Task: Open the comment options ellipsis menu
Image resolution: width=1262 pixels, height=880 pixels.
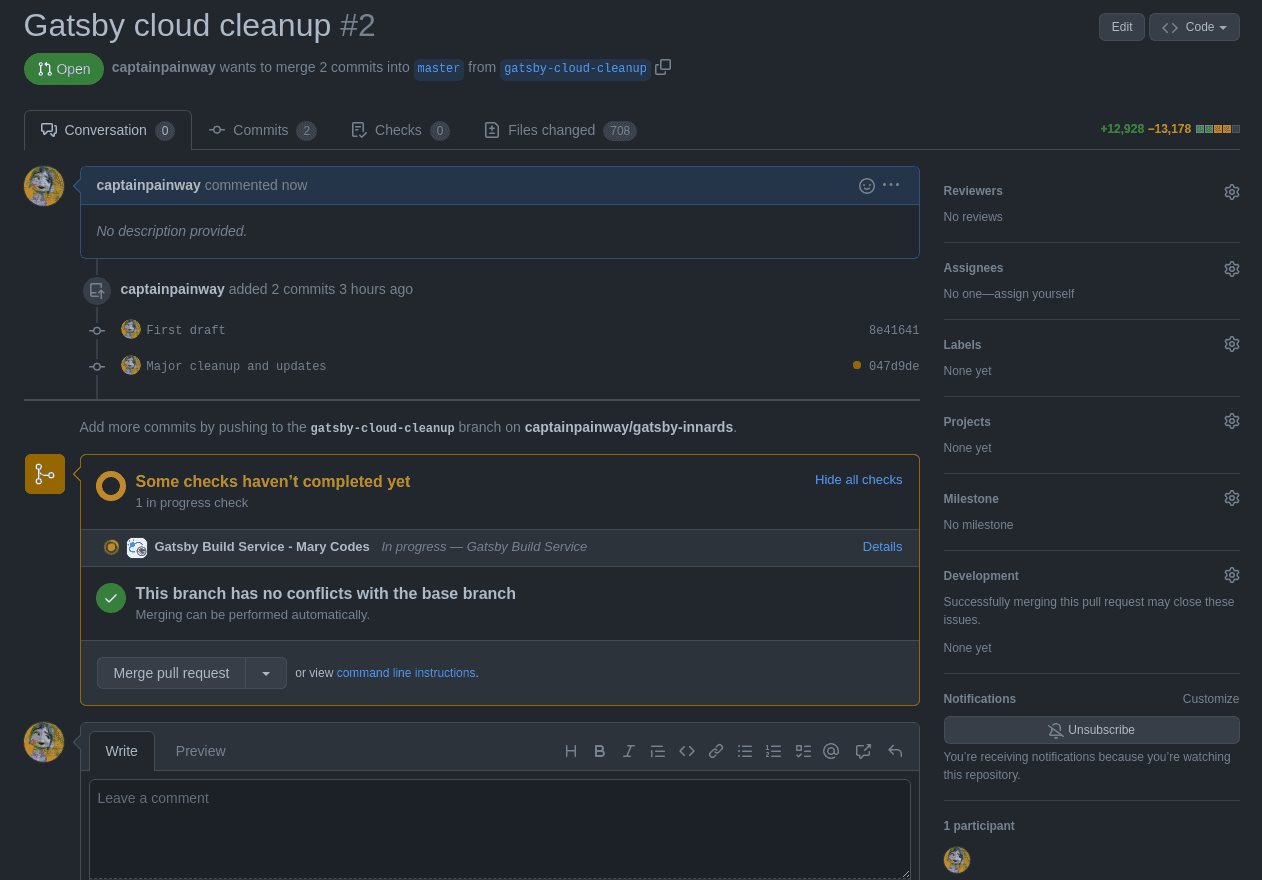Action: click(891, 185)
